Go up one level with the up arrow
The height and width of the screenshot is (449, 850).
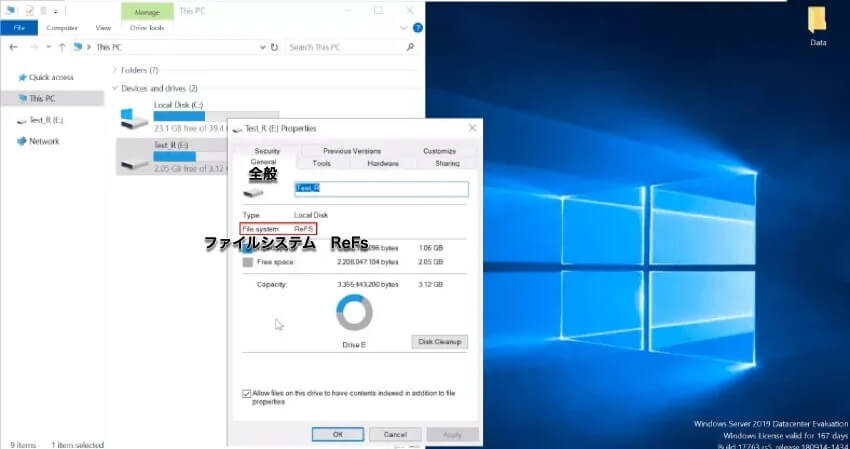tap(62, 47)
